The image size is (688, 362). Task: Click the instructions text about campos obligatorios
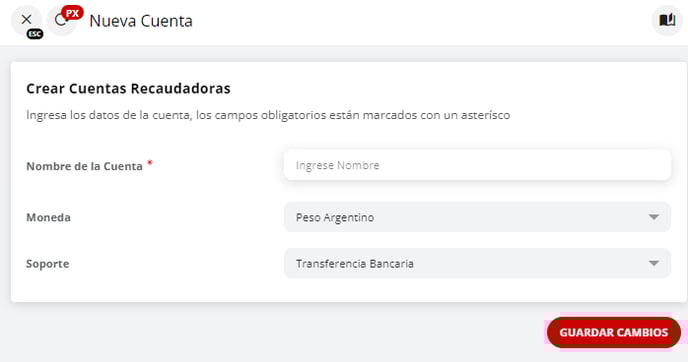[268, 115]
